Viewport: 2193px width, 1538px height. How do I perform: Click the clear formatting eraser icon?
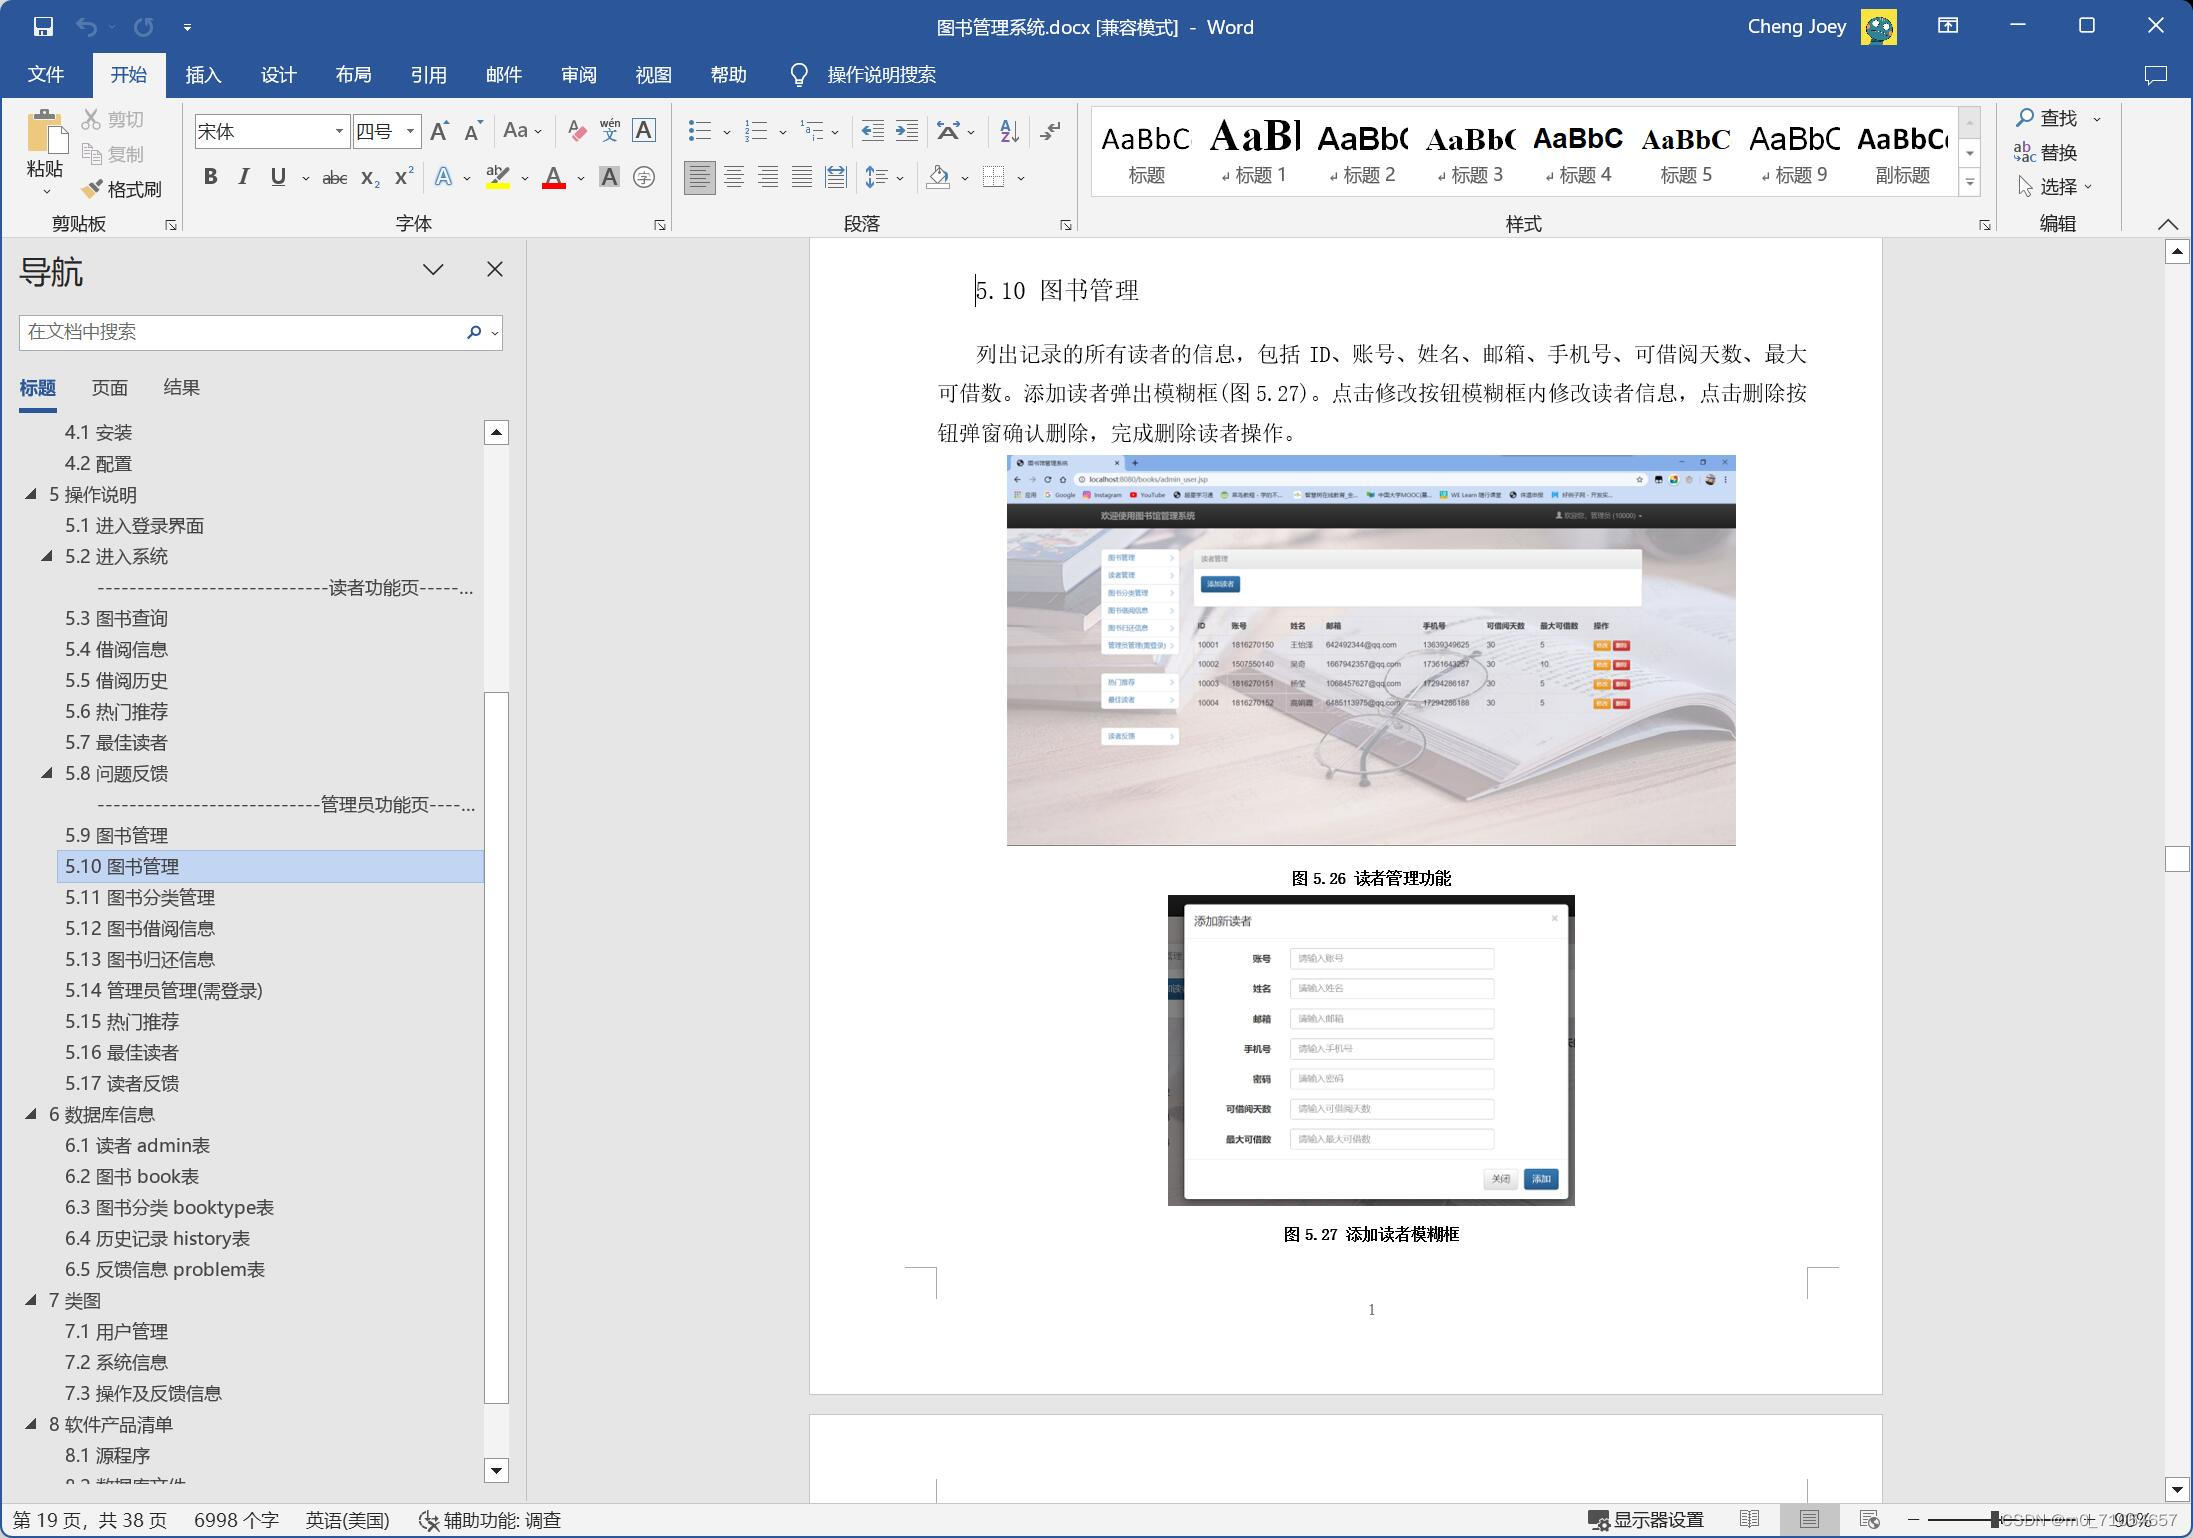(x=576, y=131)
